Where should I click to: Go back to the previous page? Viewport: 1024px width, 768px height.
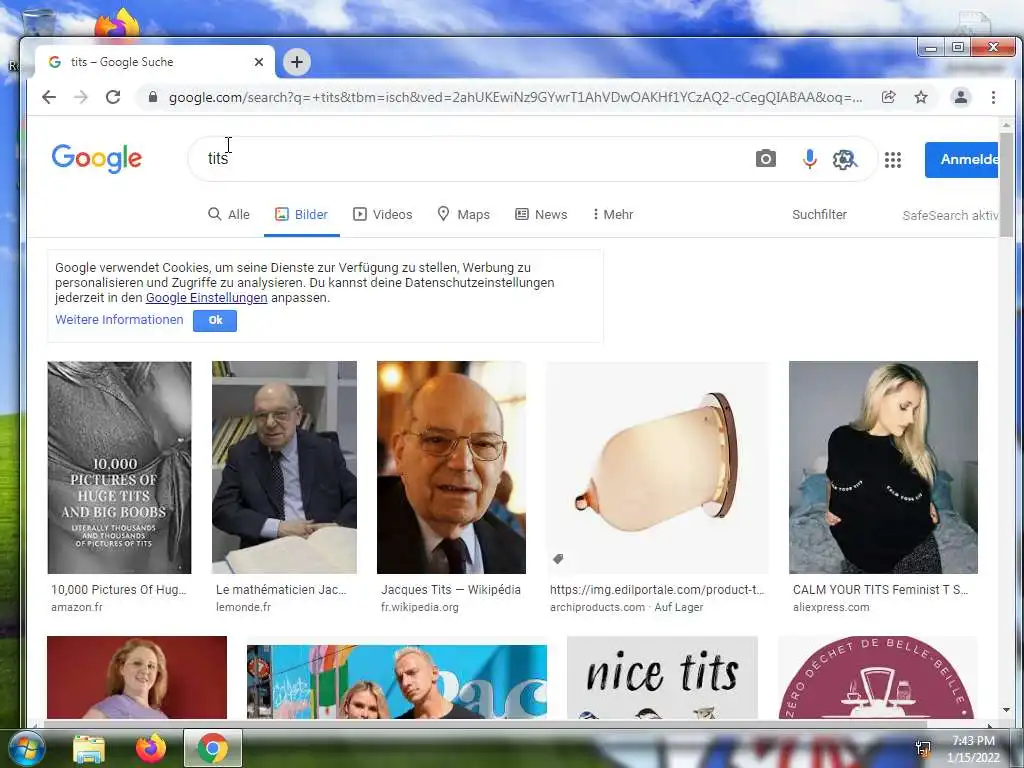click(x=49, y=97)
